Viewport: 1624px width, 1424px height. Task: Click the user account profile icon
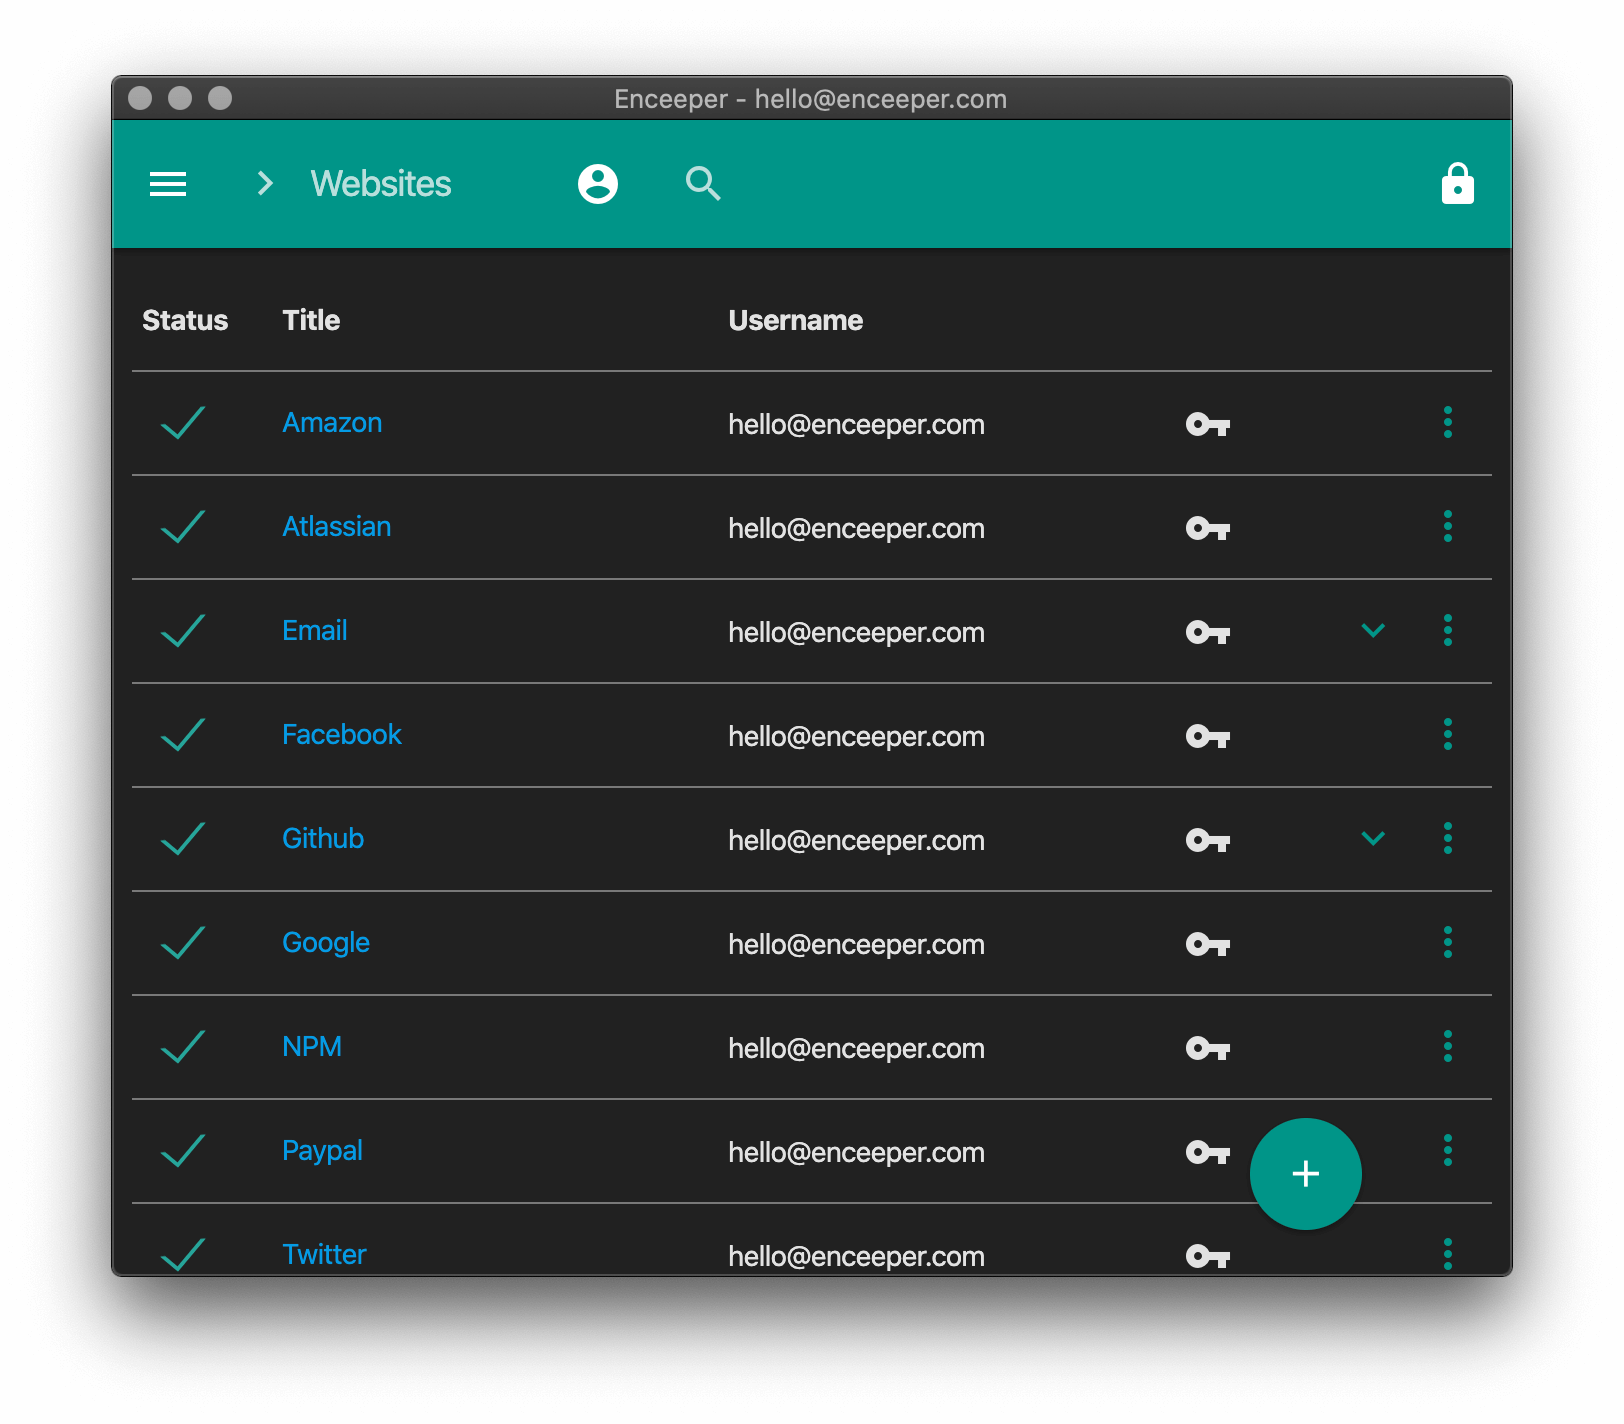pyautogui.click(x=597, y=184)
